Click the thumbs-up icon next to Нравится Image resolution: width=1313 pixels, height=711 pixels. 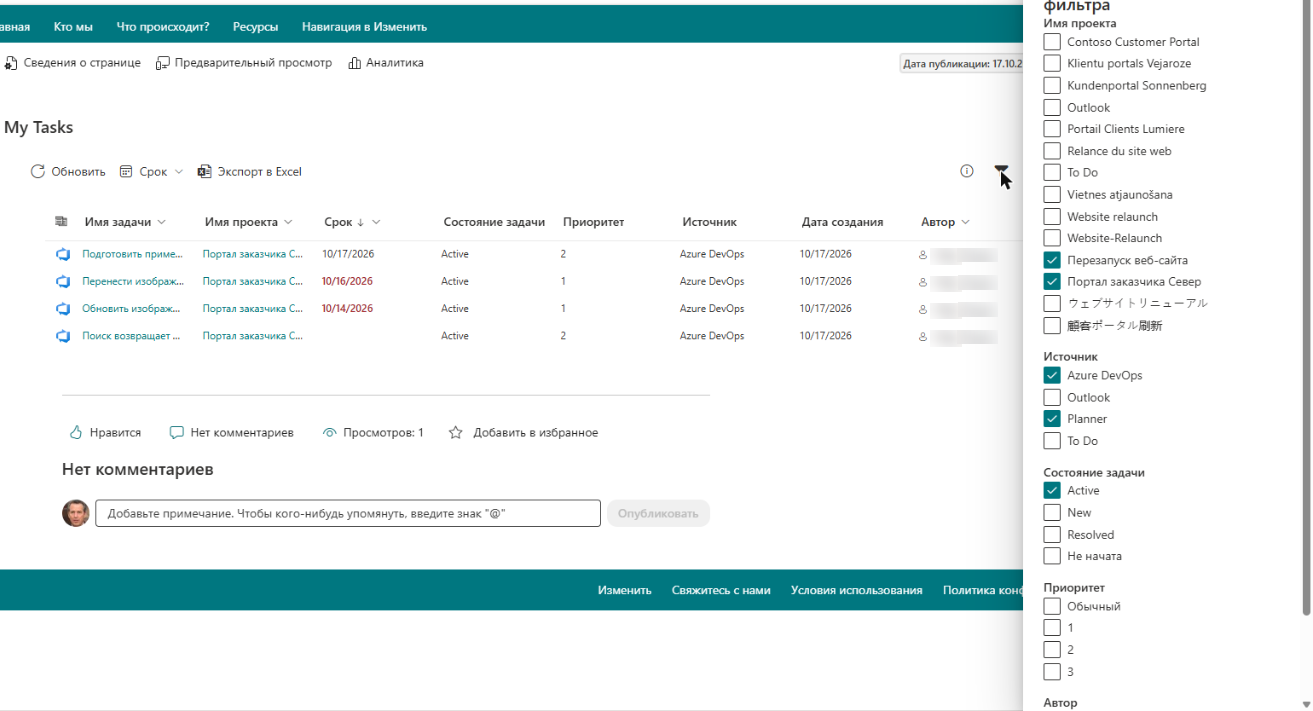(x=75, y=433)
